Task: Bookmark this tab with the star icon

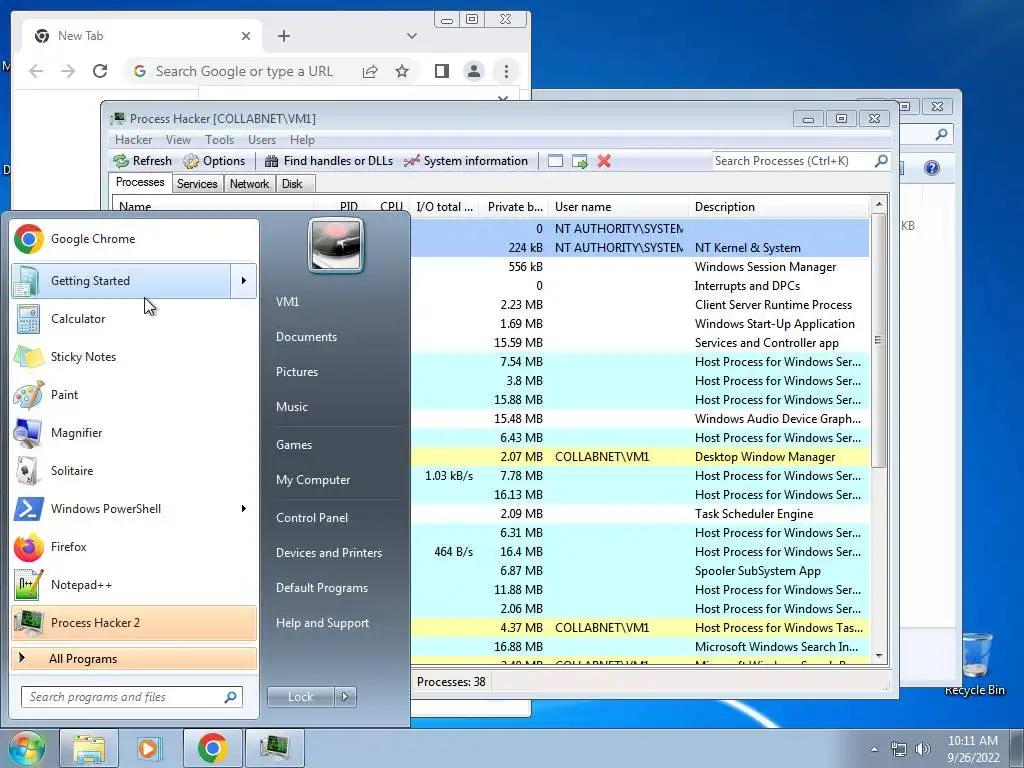Action: [x=402, y=71]
